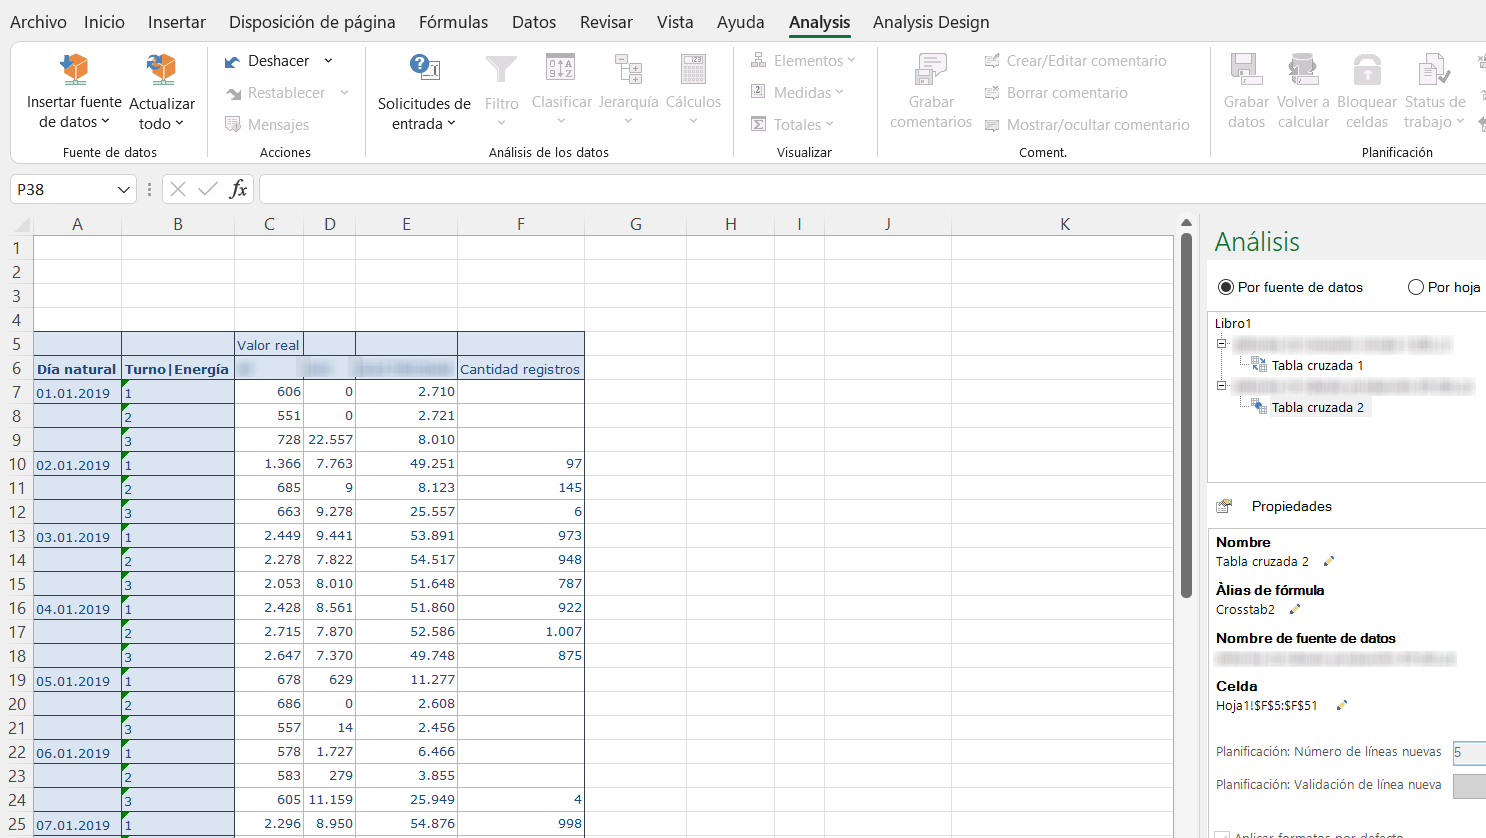Open the Totales dropdown arrow
The width and height of the screenshot is (1486, 838).
pos(830,125)
